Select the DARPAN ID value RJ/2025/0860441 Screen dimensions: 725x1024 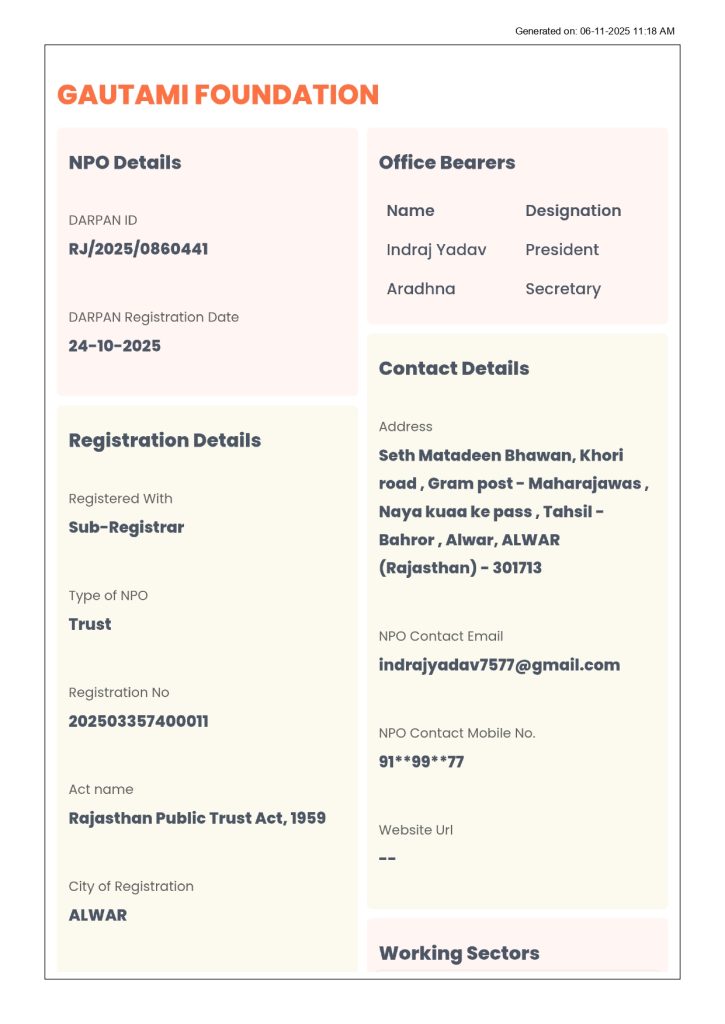click(x=138, y=249)
